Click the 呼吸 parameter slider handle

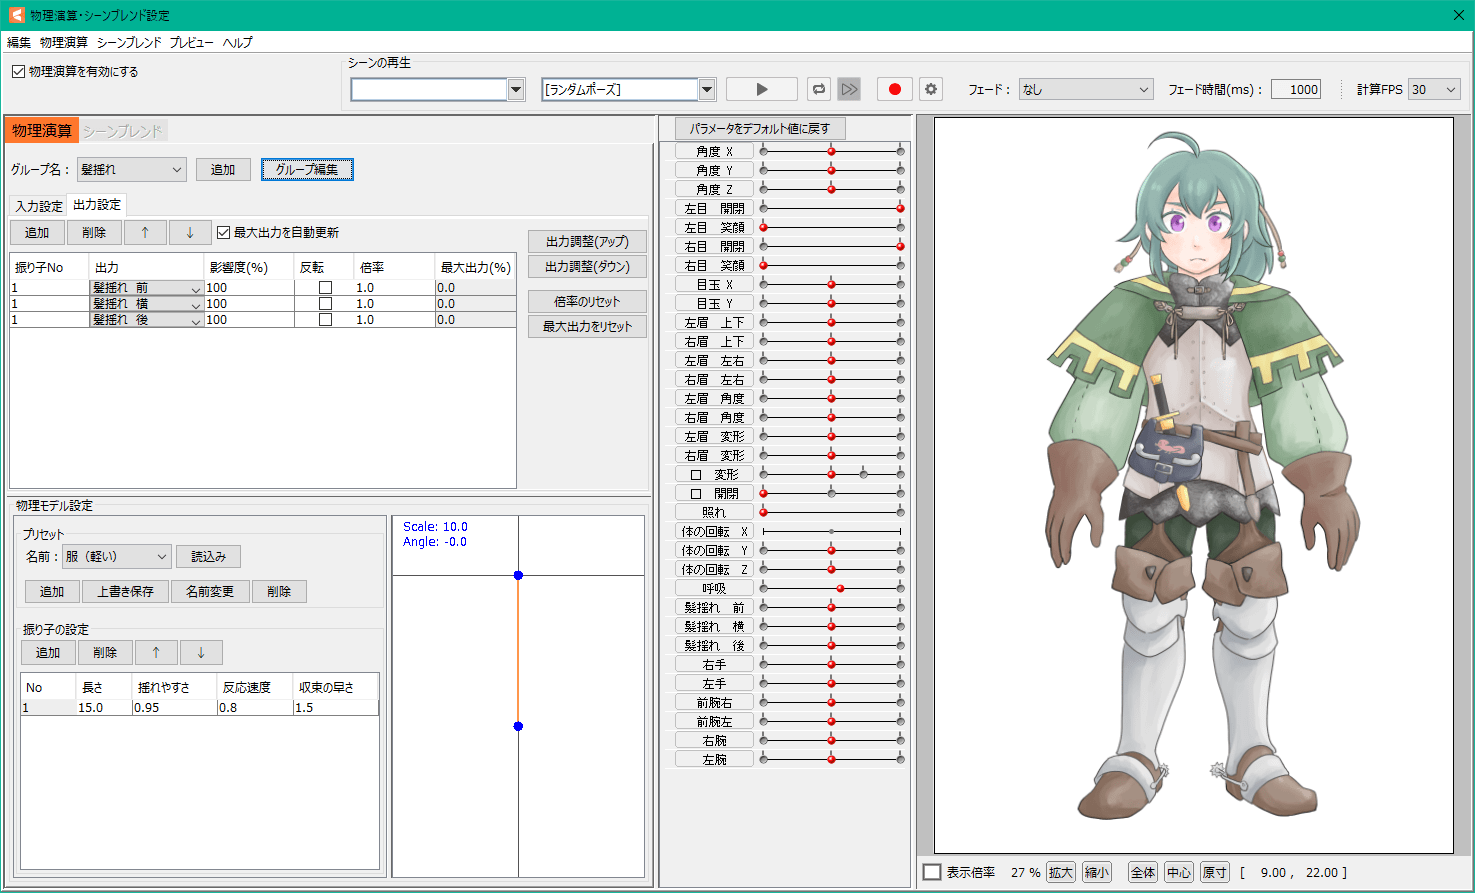840,588
